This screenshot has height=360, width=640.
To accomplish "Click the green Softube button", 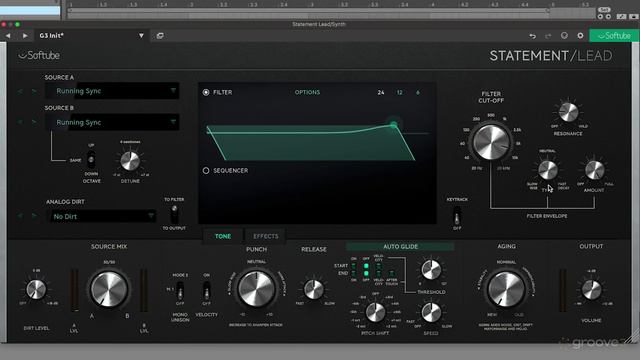I will tap(614, 36).
